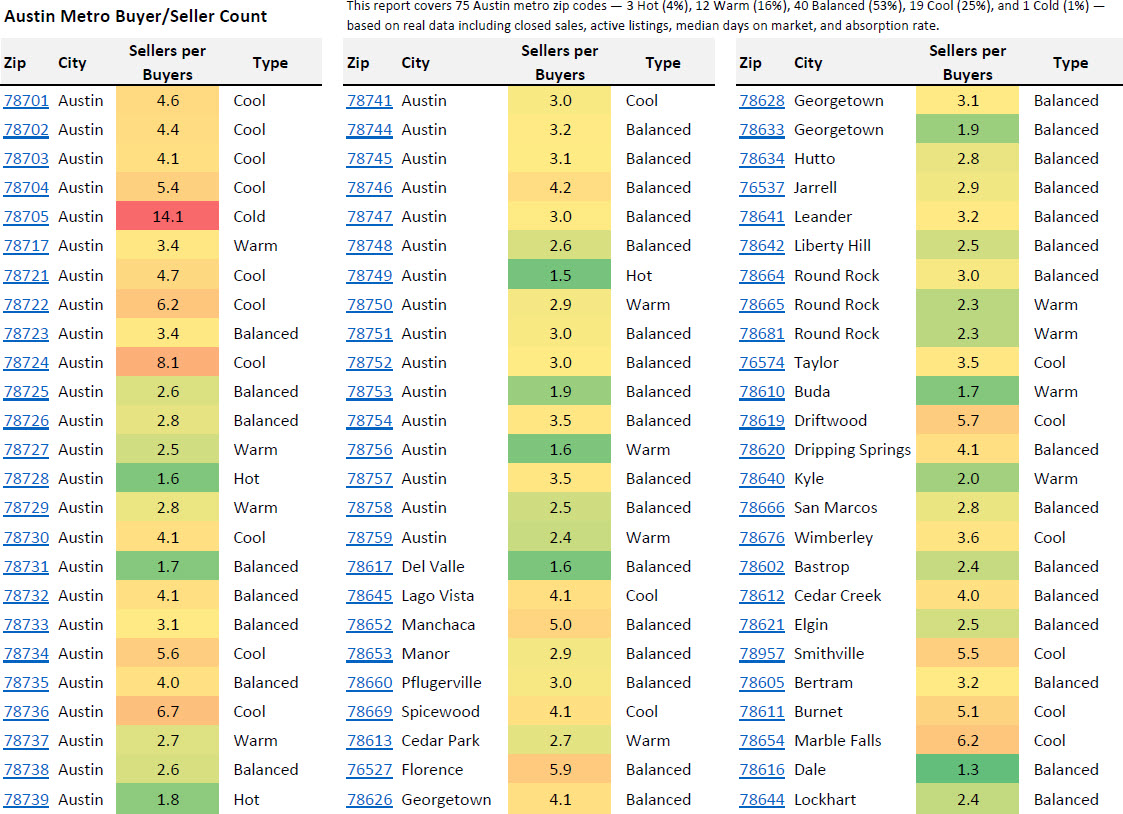
Task: Click the 78705 zip link
Action: tap(26, 217)
